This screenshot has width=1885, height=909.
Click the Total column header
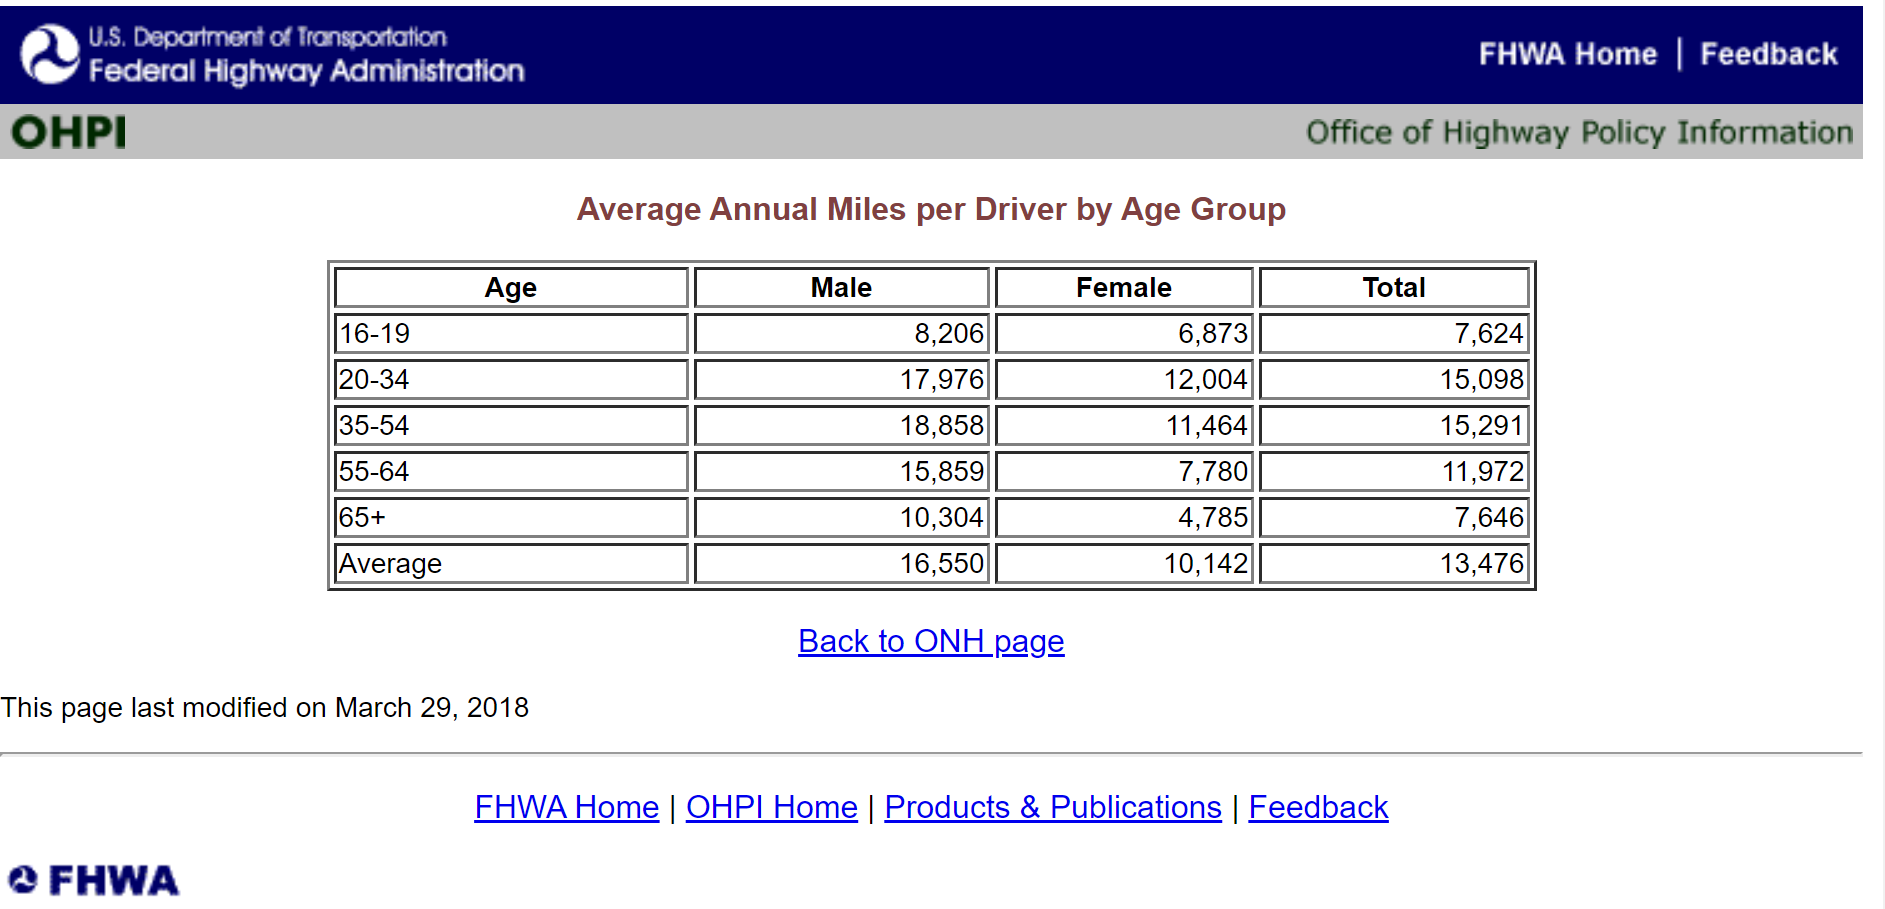(x=1394, y=287)
